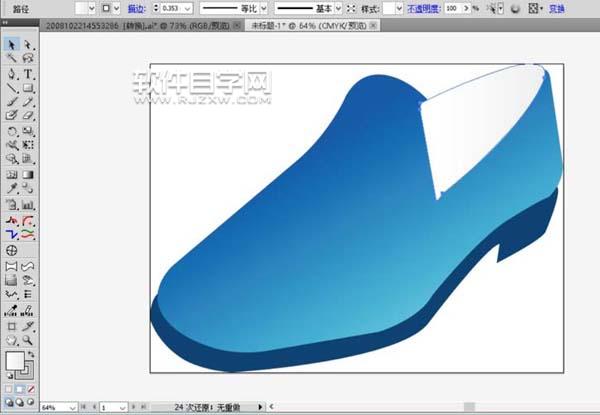Click the 不透明度 opacity link
The width and height of the screenshot is (600, 415).
click(424, 8)
